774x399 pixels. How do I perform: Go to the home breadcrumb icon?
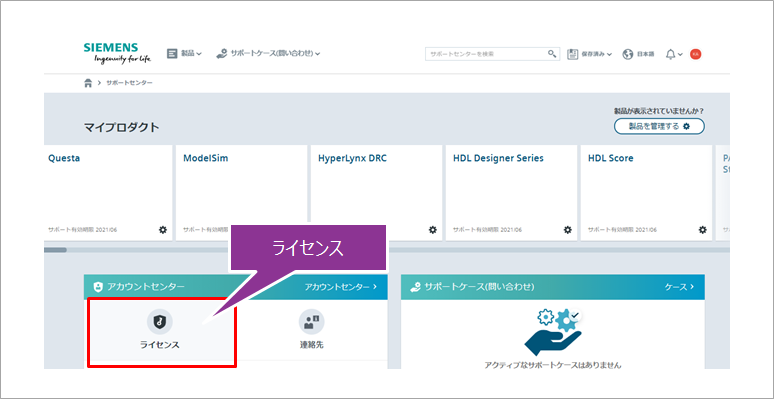pyautogui.click(x=88, y=83)
